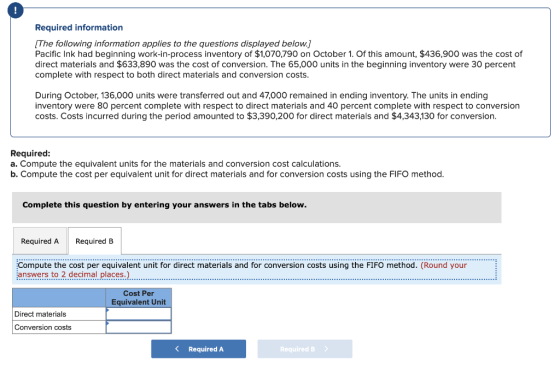Click the right chevron beside Required B

[x=326, y=349]
